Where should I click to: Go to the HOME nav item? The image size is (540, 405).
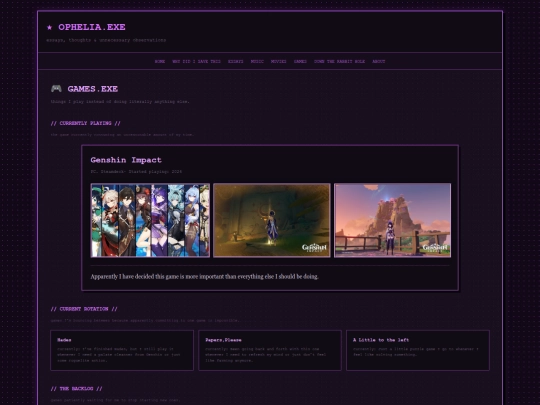(x=160, y=61)
